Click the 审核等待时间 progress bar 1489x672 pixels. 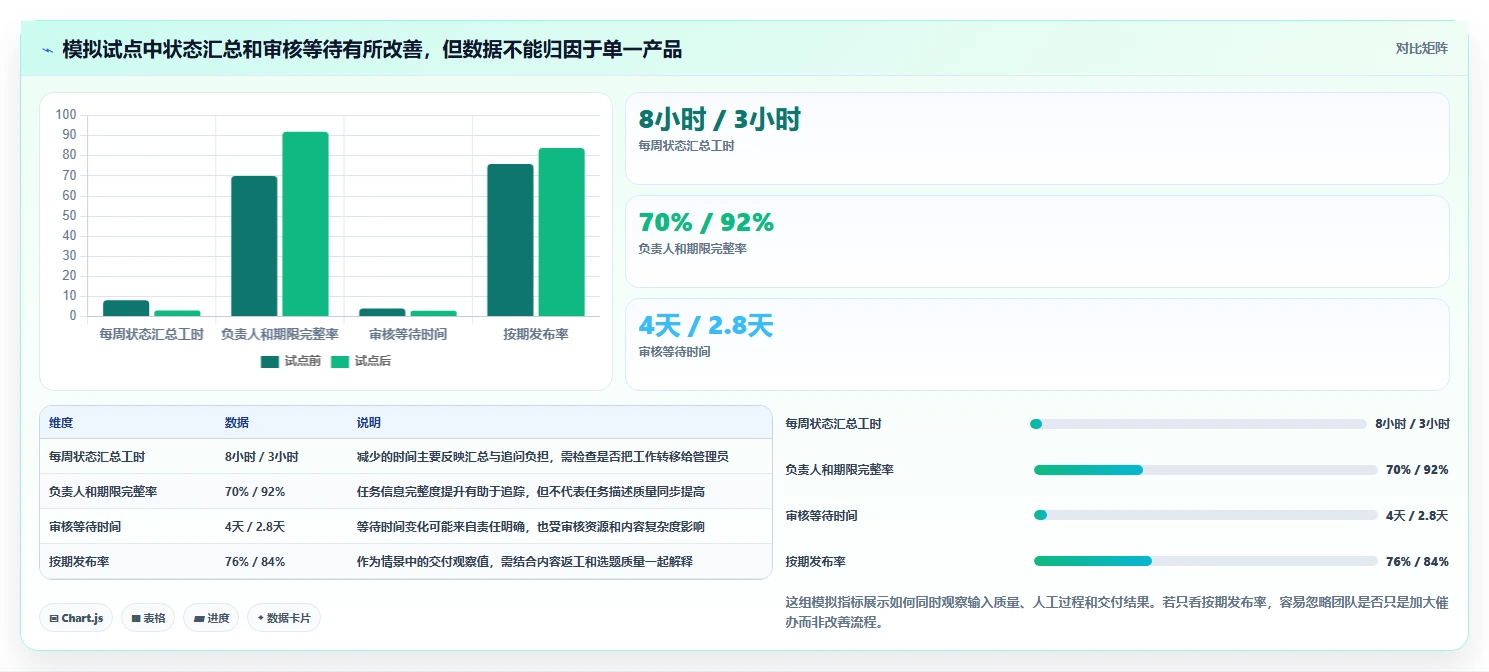[1206, 515]
